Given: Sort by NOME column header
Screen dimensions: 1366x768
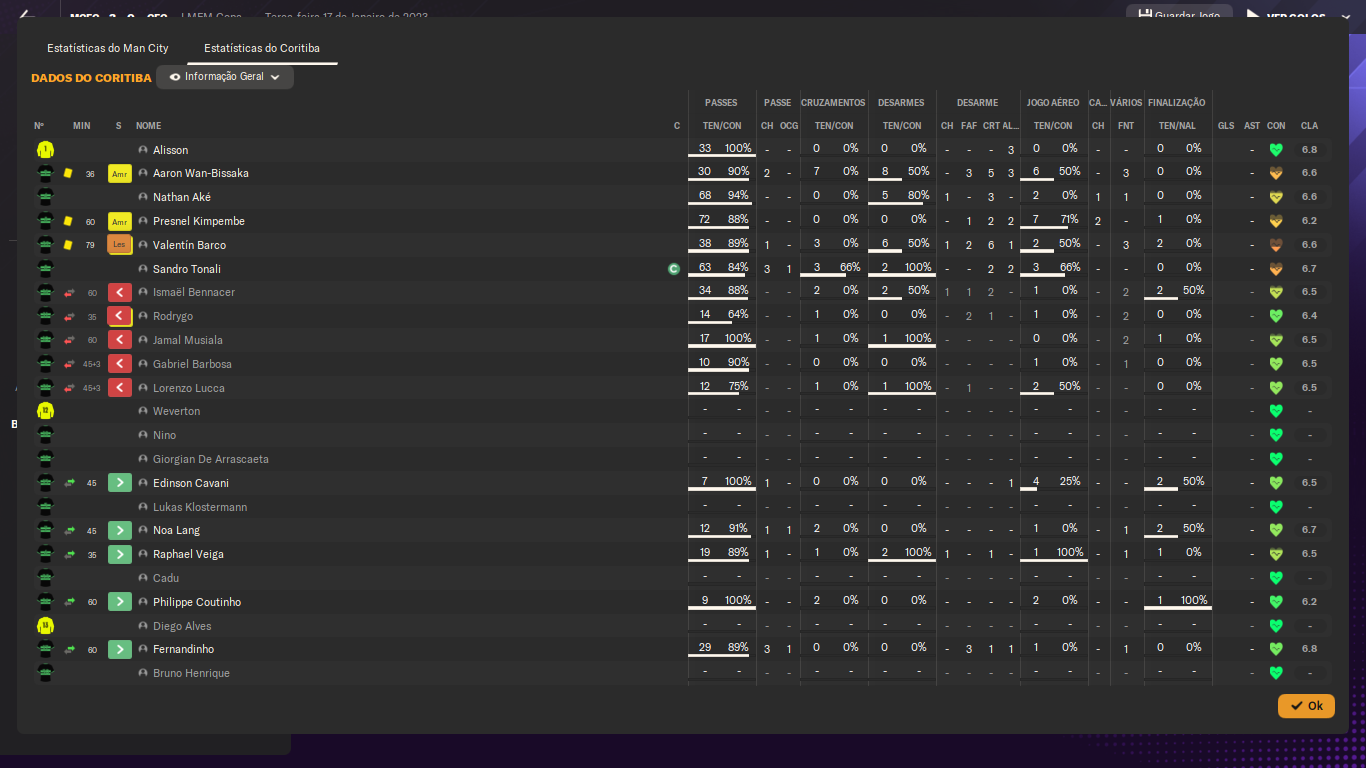Looking at the screenshot, I should click(x=148, y=126).
